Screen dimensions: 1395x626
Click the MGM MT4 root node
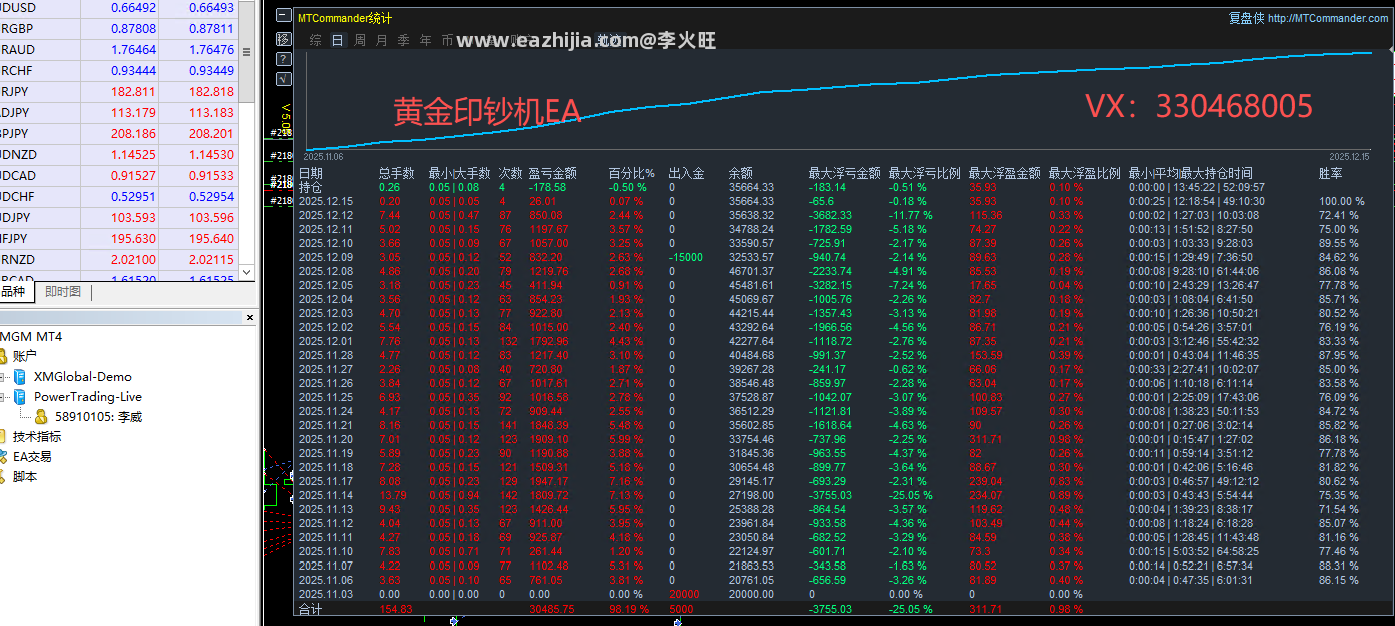click(31, 336)
